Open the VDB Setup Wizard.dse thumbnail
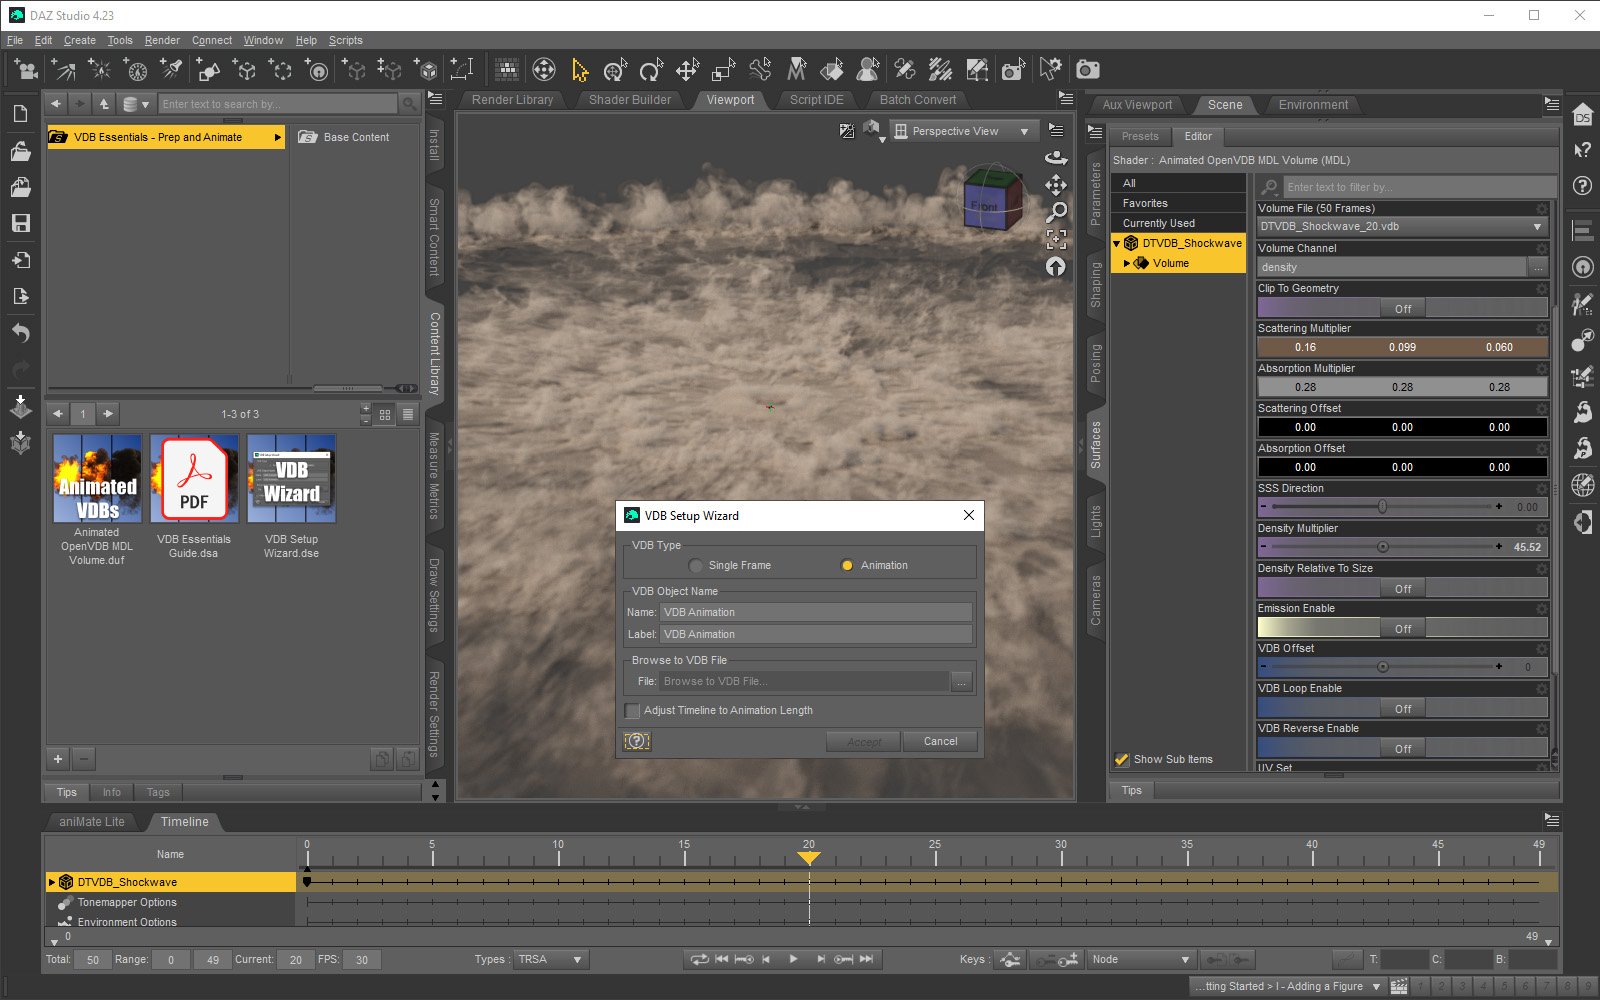The width and height of the screenshot is (1600, 1000). (291, 479)
